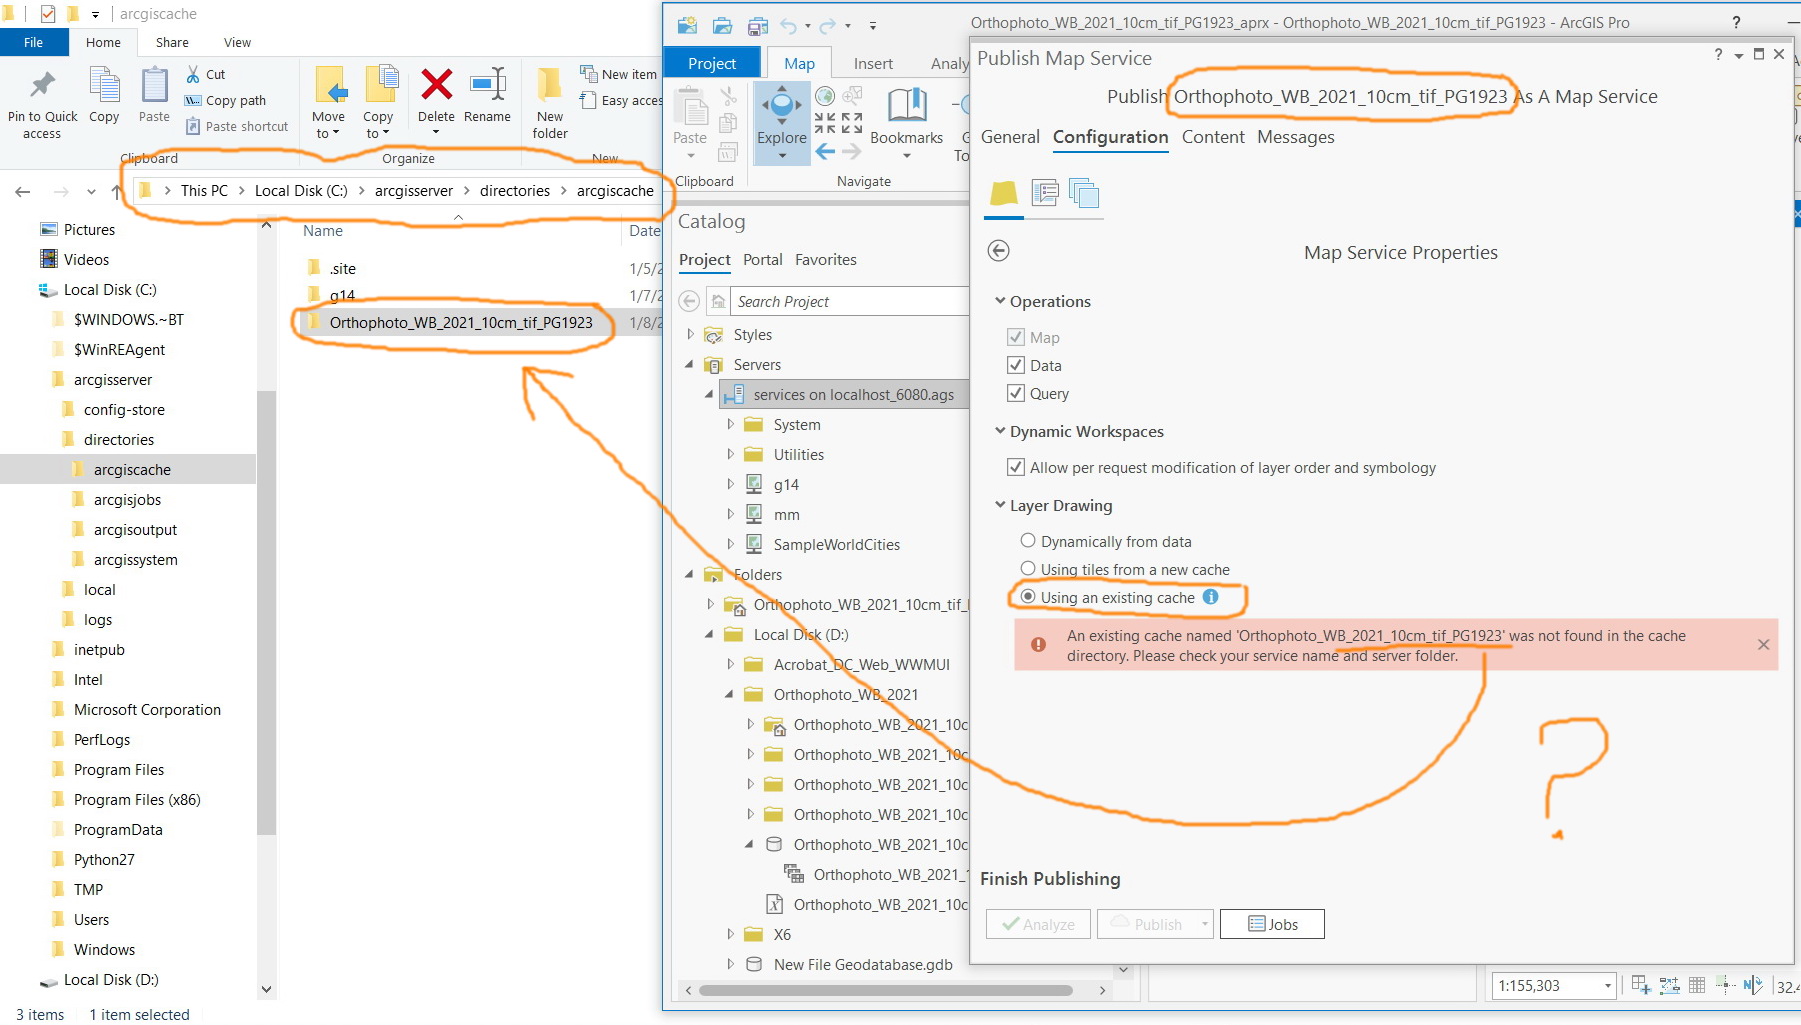Screen dimensions: 1801x1025
Task: Collapse the Operations section
Action: click(1000, 301)
